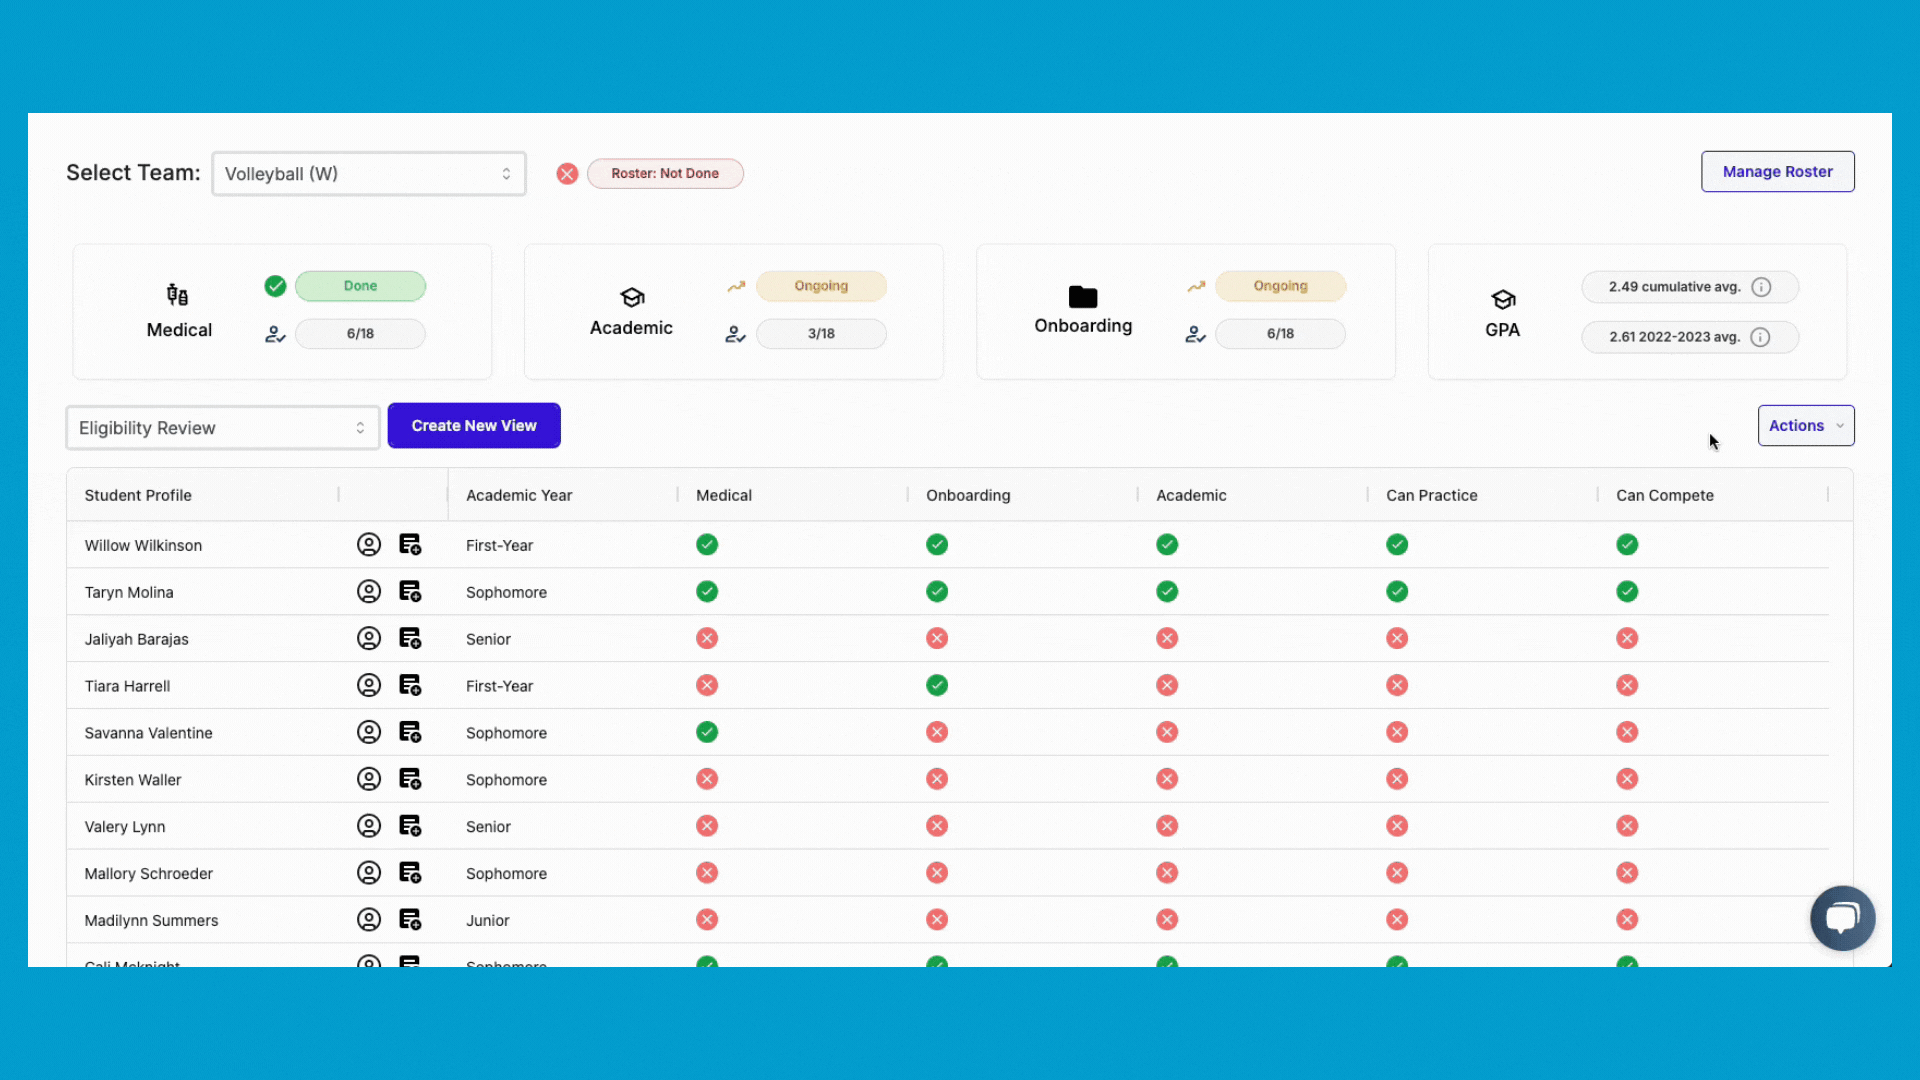Toggle Tiara Harrell's Onboarding status checkmark

point(937,686)
